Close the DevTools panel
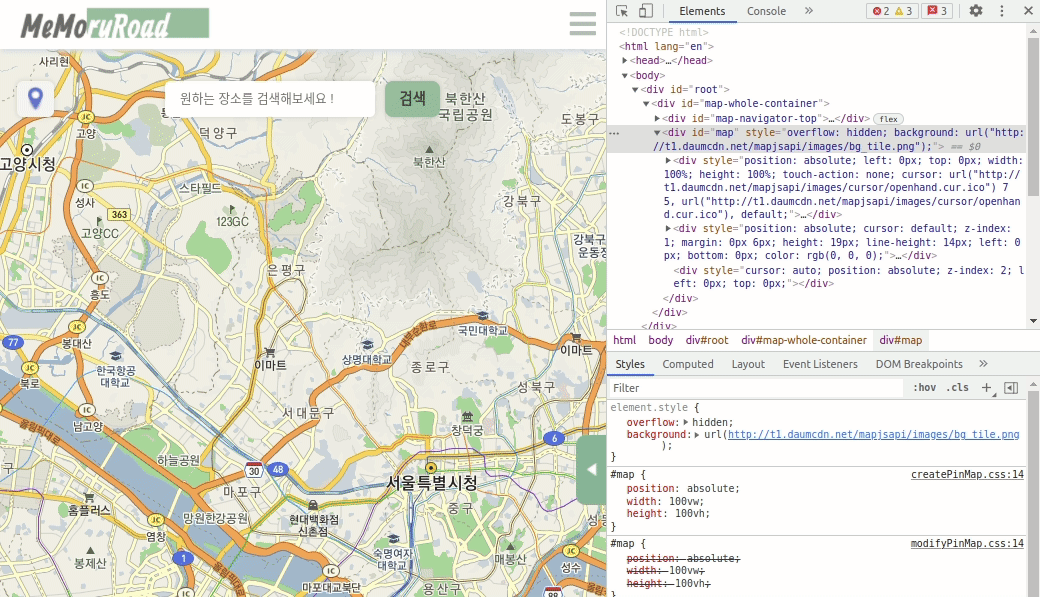The image size is (1040, 597). point(1028,11)
